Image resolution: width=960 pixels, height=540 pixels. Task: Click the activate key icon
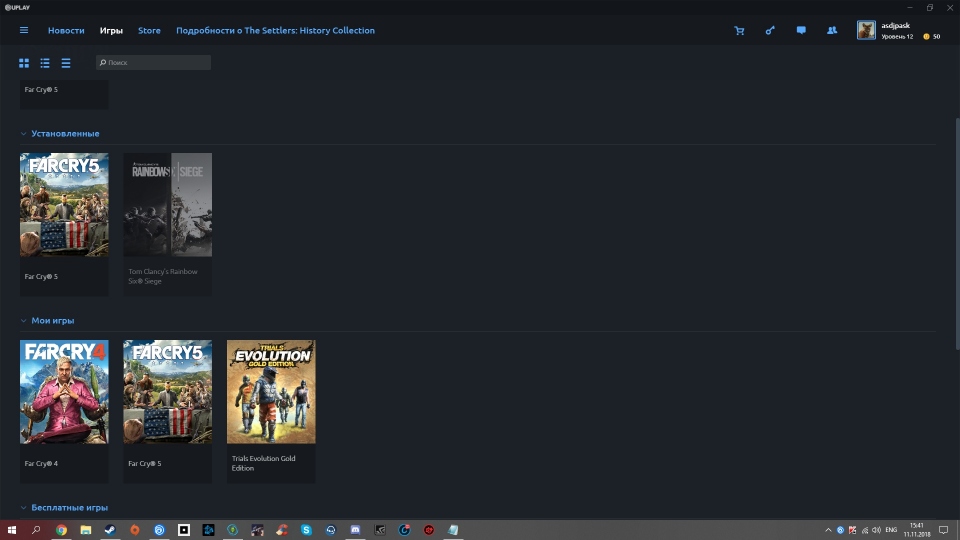pyautogui.click(x=770, y=31)
